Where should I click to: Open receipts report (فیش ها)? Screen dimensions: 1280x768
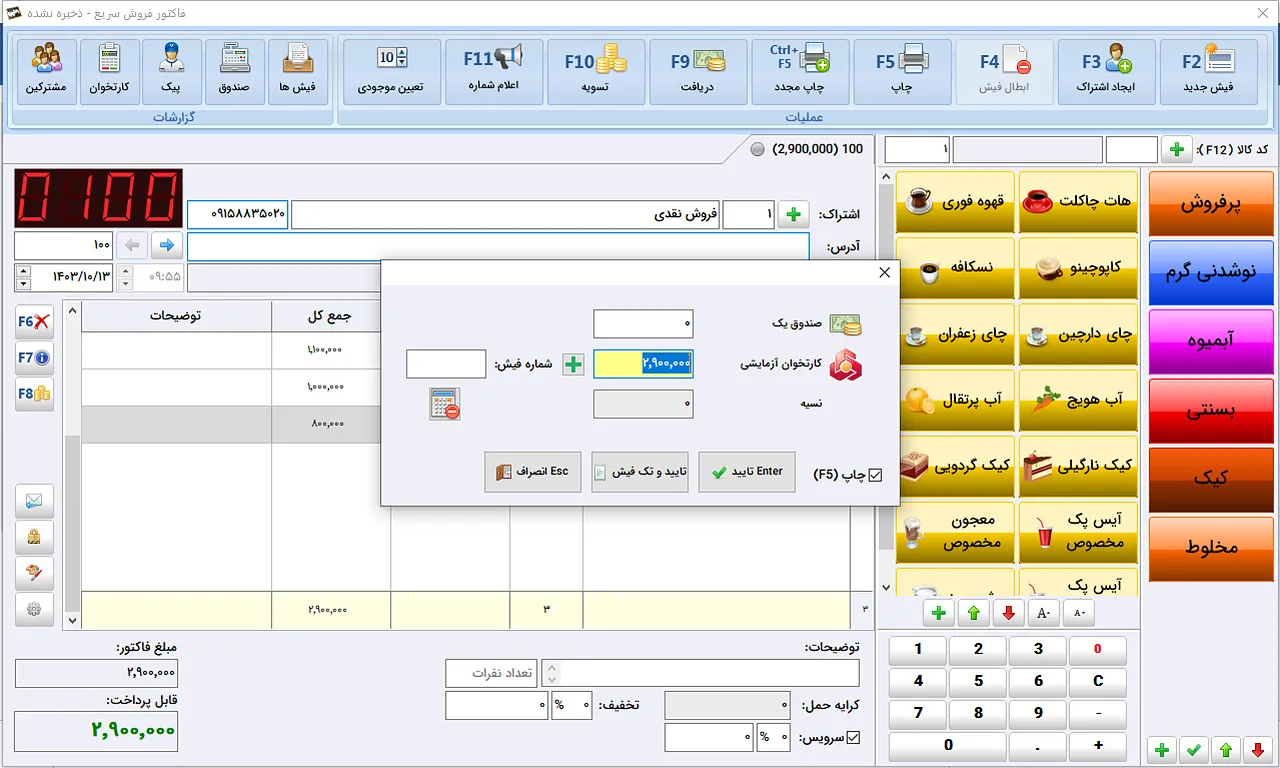298,72
